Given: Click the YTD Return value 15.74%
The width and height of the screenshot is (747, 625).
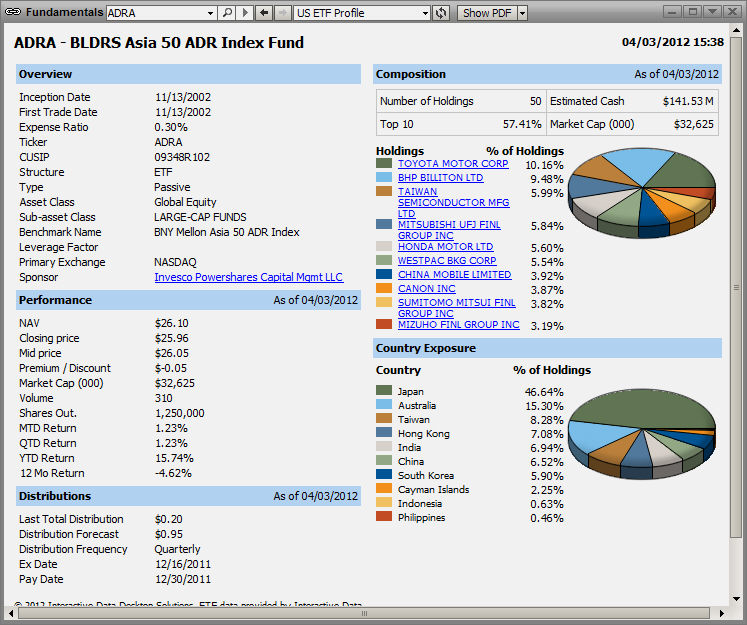Looking at the screenshot, I should (174, 458).
